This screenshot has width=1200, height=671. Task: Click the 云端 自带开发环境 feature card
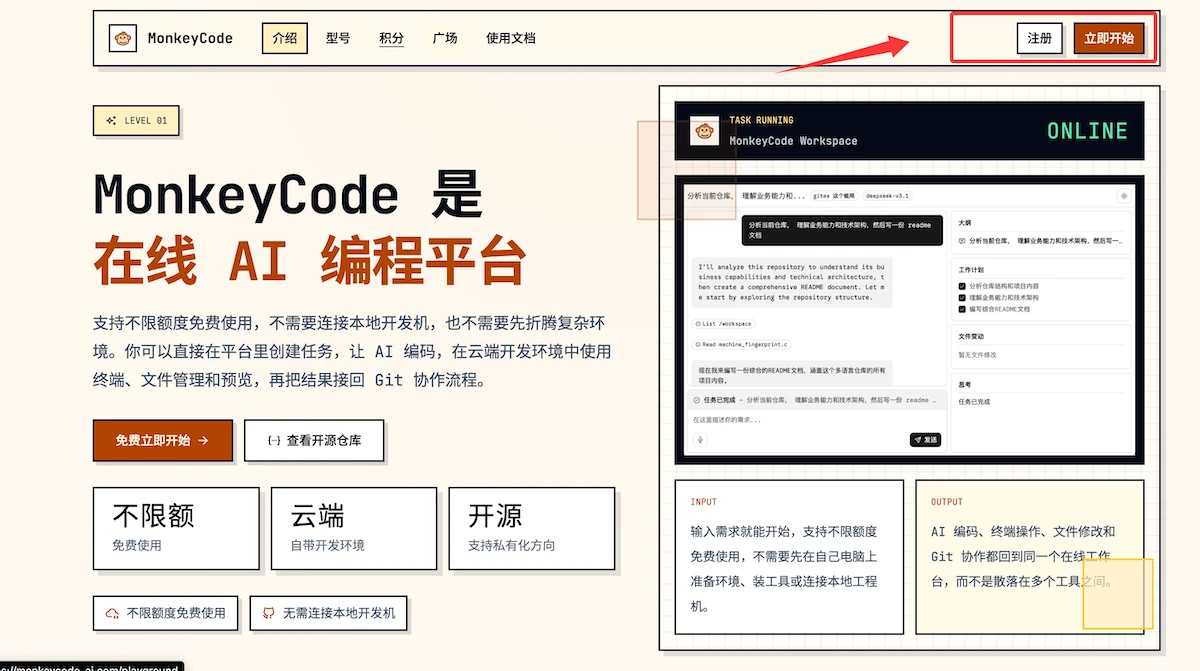pyautogui.click(x=354, y=528)
